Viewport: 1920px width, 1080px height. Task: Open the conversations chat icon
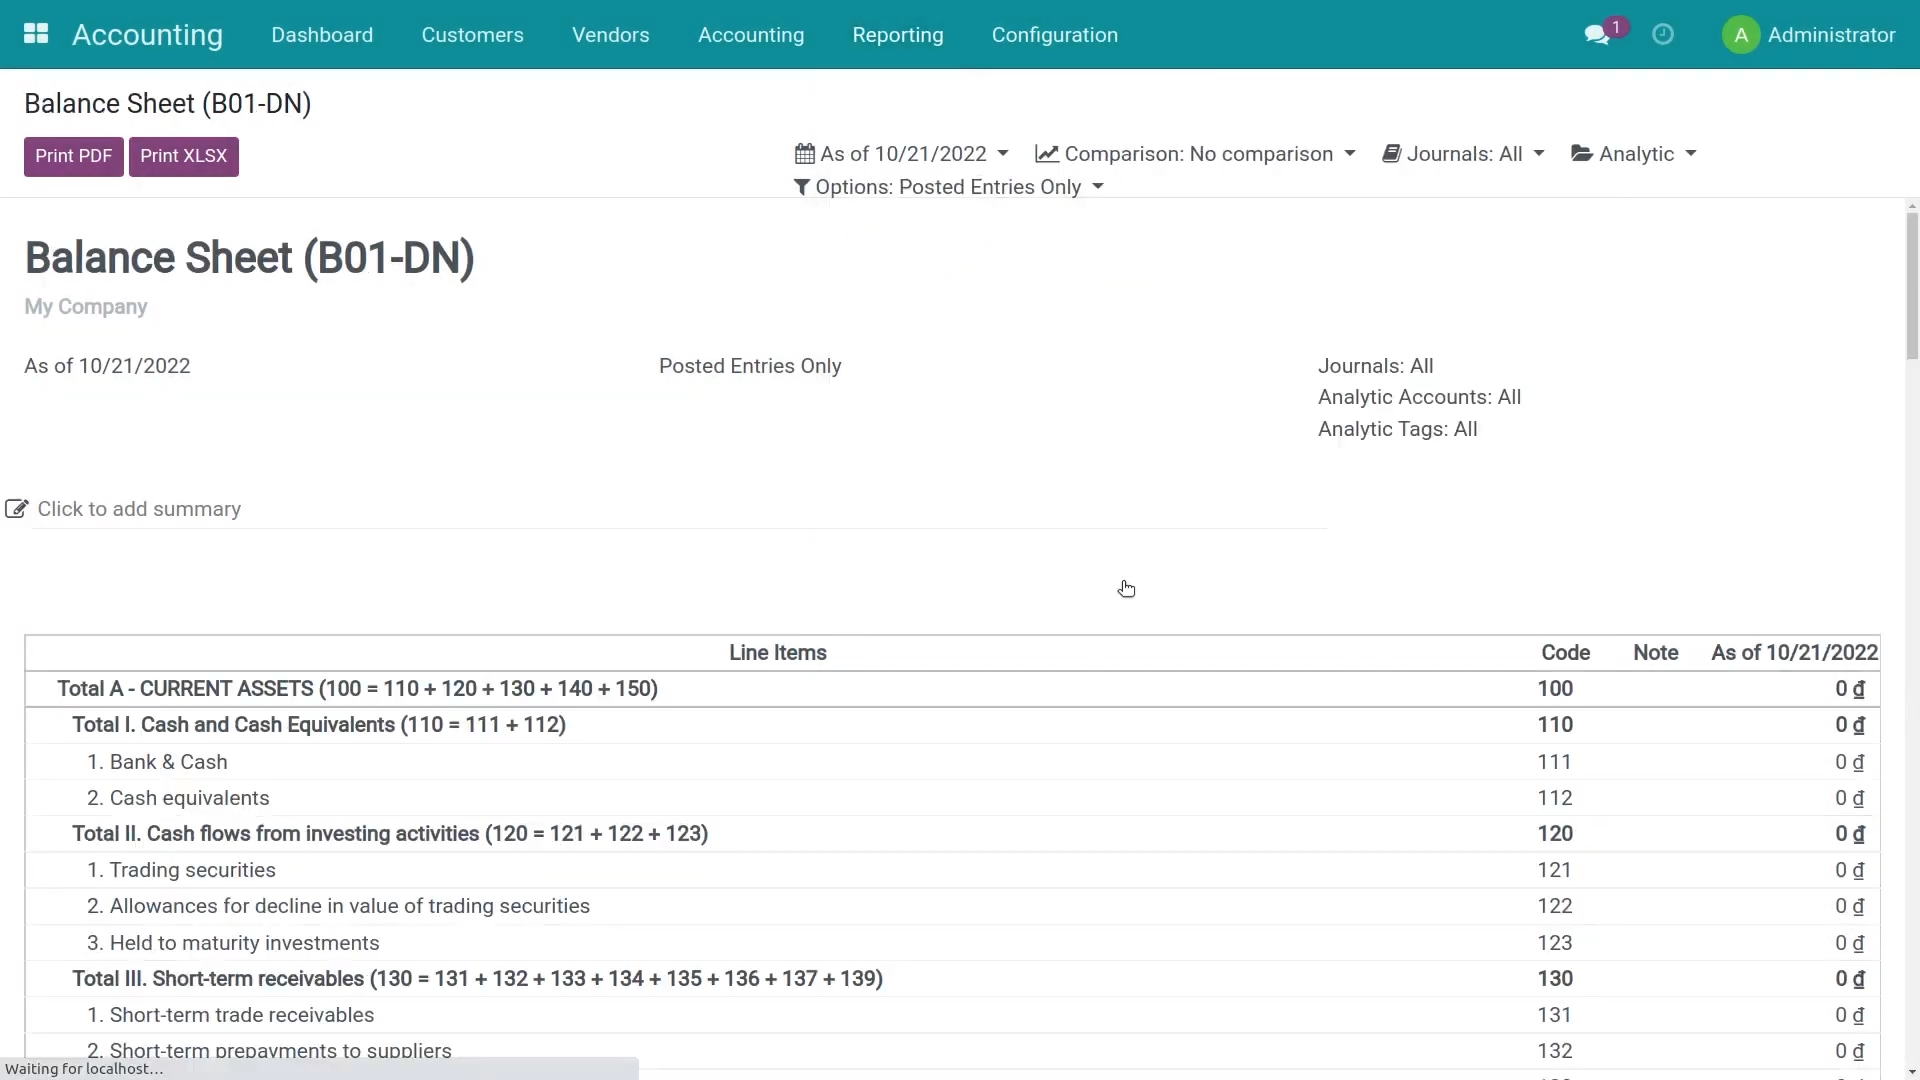pos(1596,35)
